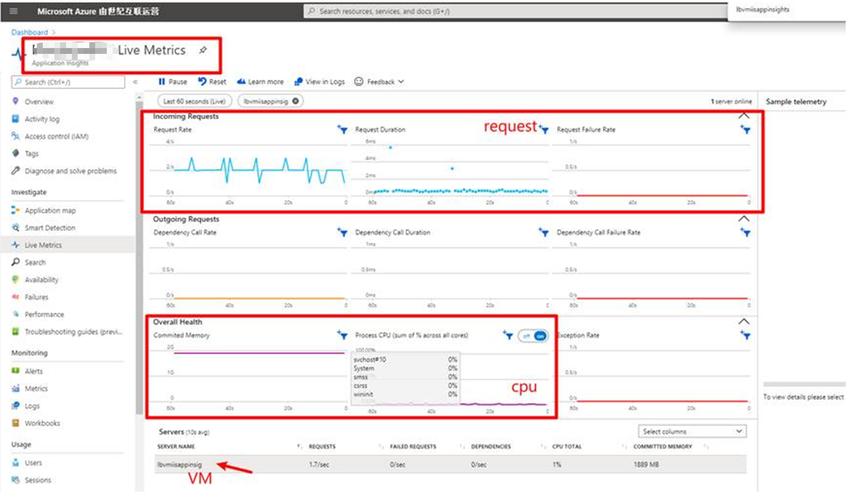The width and height of the screenshot is (852, 500).
Task: Collapse the Incoming Requests section
Action: [744, 116]
